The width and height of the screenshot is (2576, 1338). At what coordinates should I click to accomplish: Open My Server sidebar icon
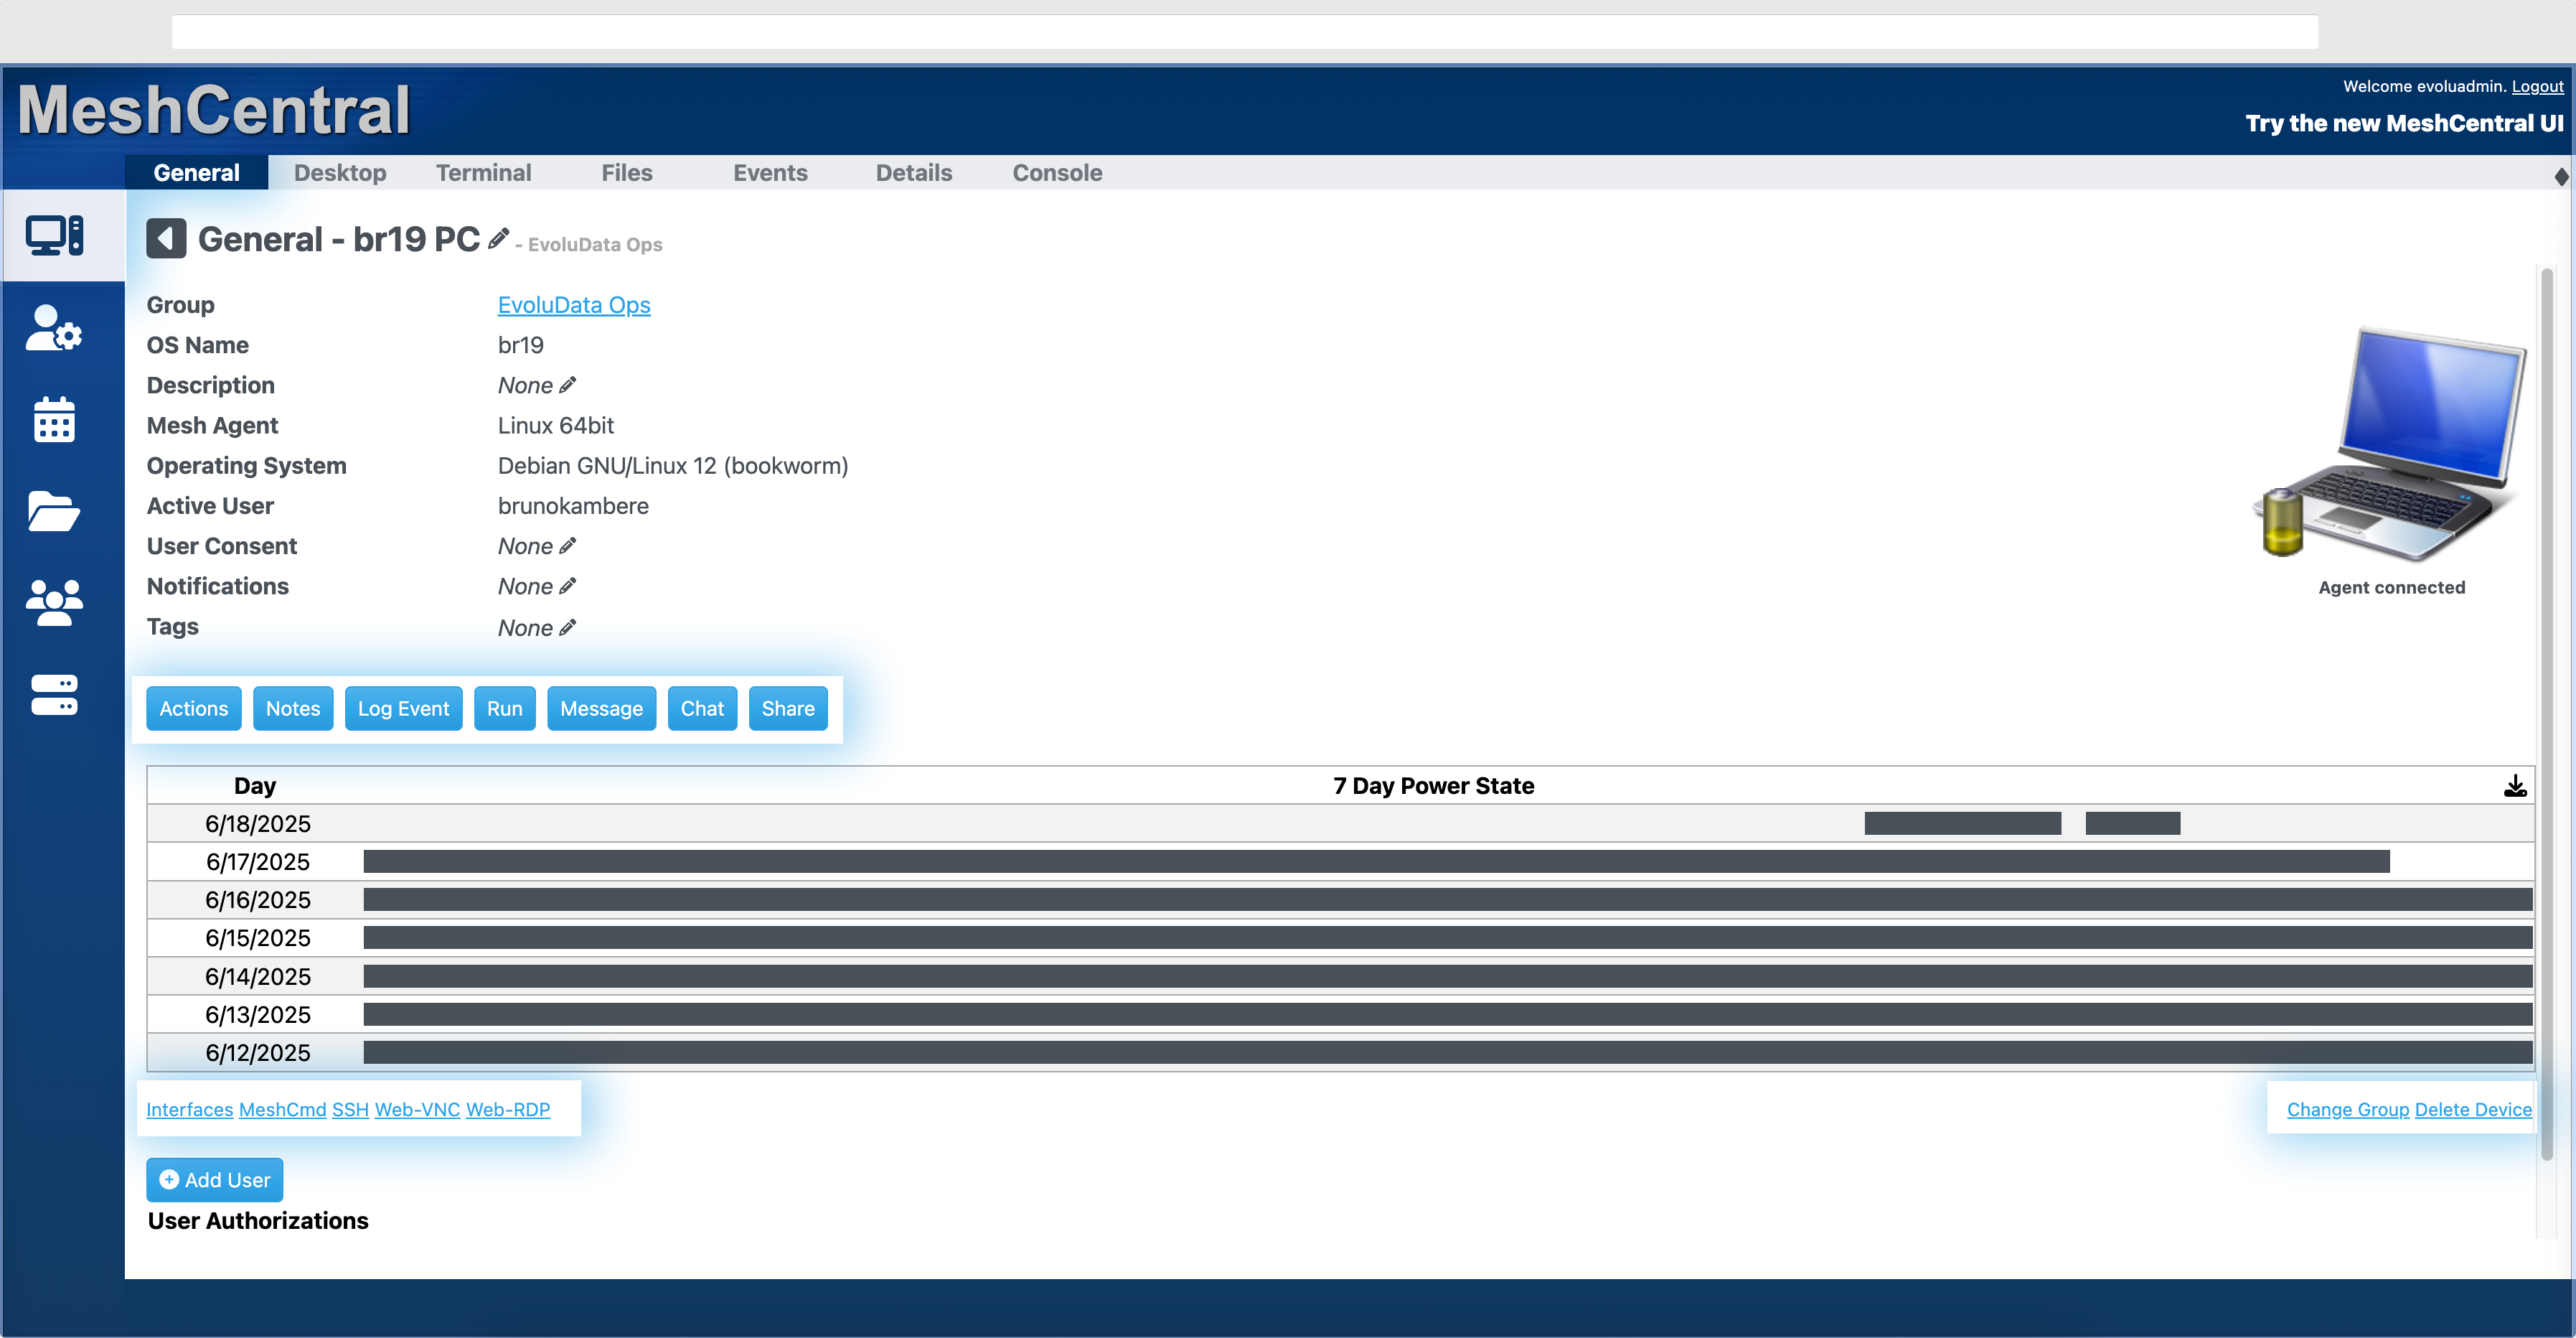(55, 695)
